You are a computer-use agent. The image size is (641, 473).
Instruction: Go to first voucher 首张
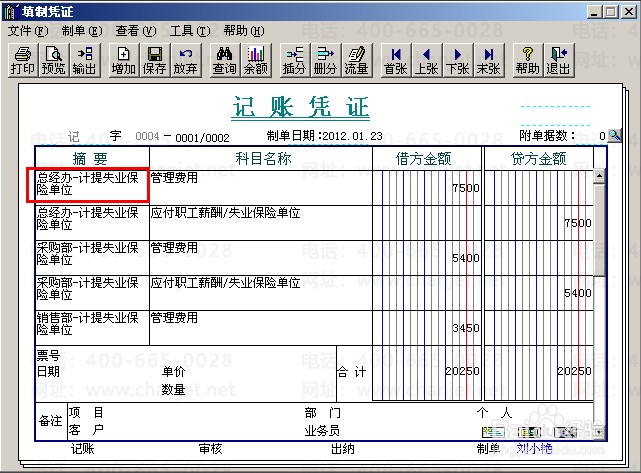[395, 61]
